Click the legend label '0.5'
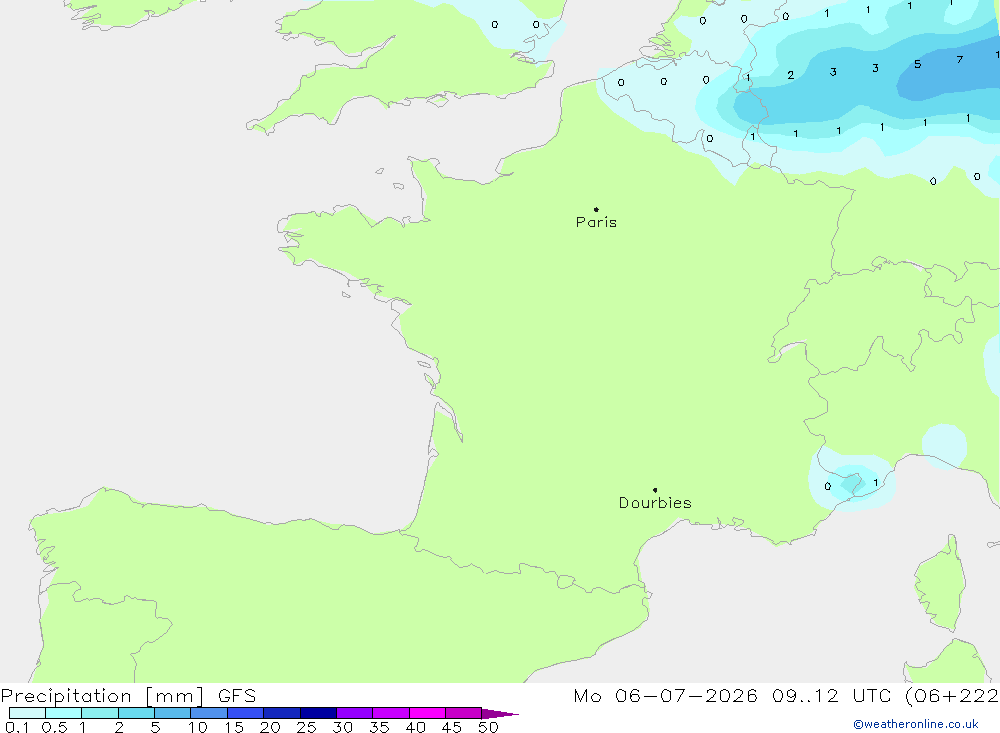Image resolution: width=1000 pixels, height=733 pixels. click(x=54, y=727)
